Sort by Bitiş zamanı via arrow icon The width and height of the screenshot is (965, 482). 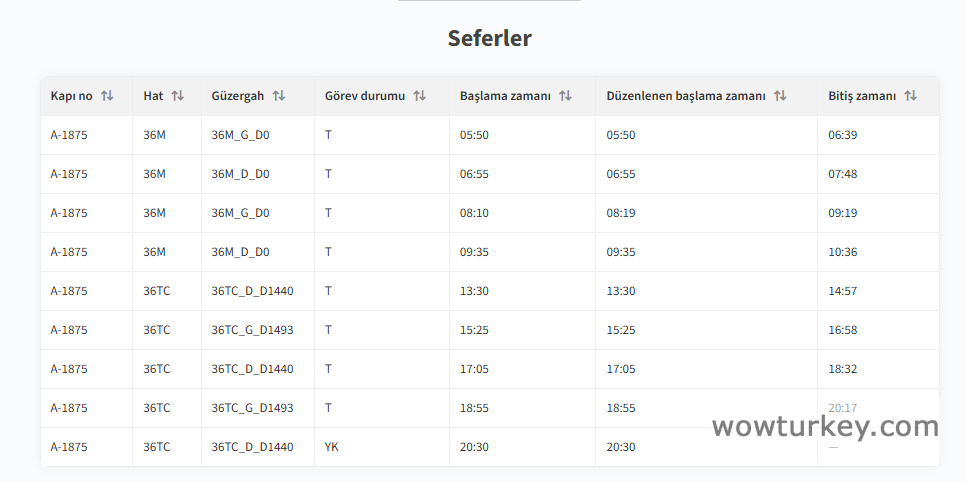pyautogui.click(x=910, y=96)
